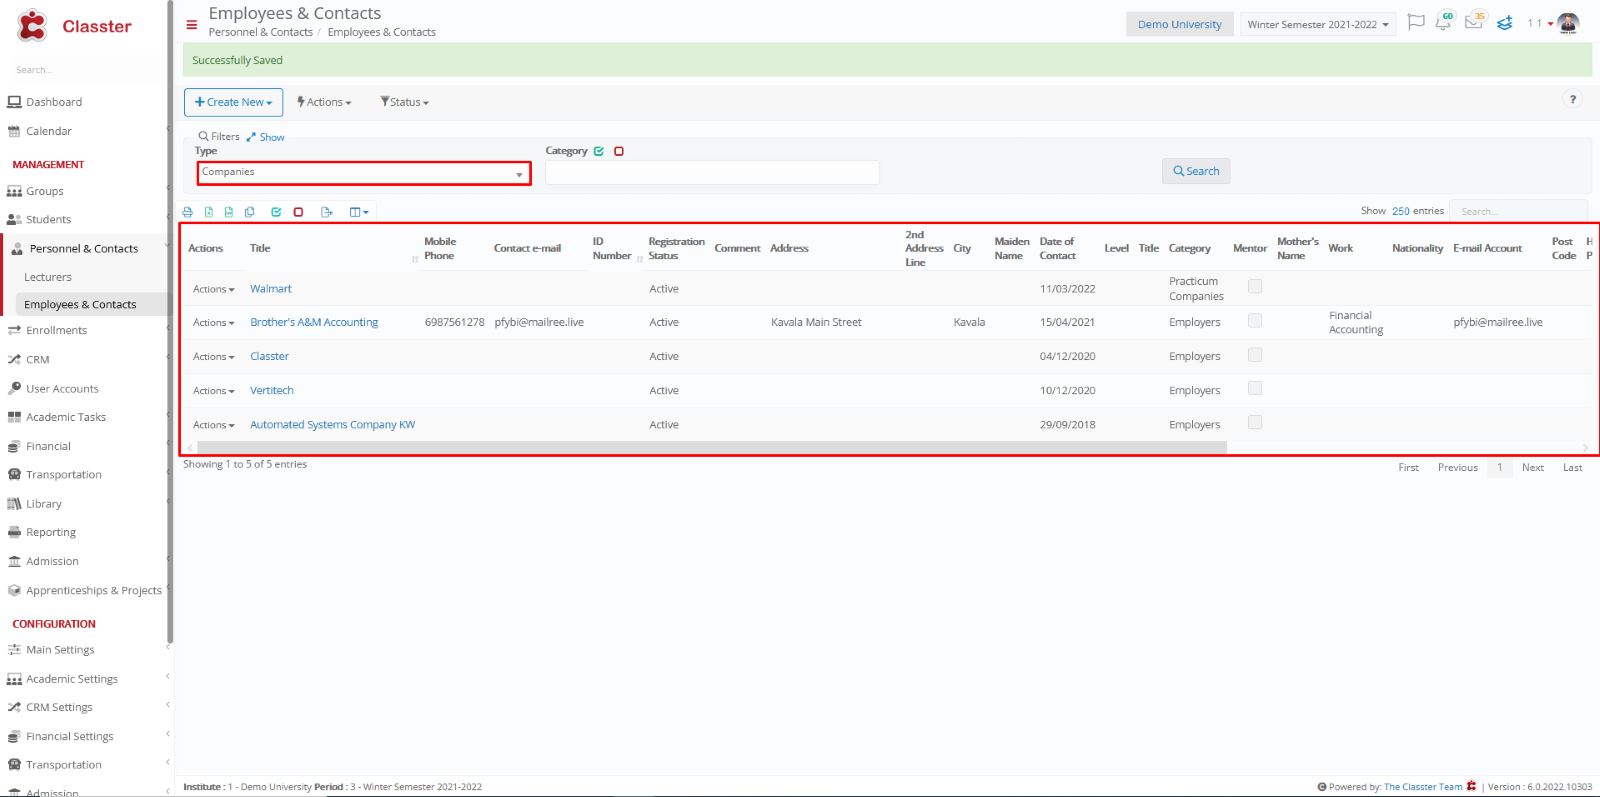
Task: Open Actions dropdown for Classter row
Action: click(213, 357)
